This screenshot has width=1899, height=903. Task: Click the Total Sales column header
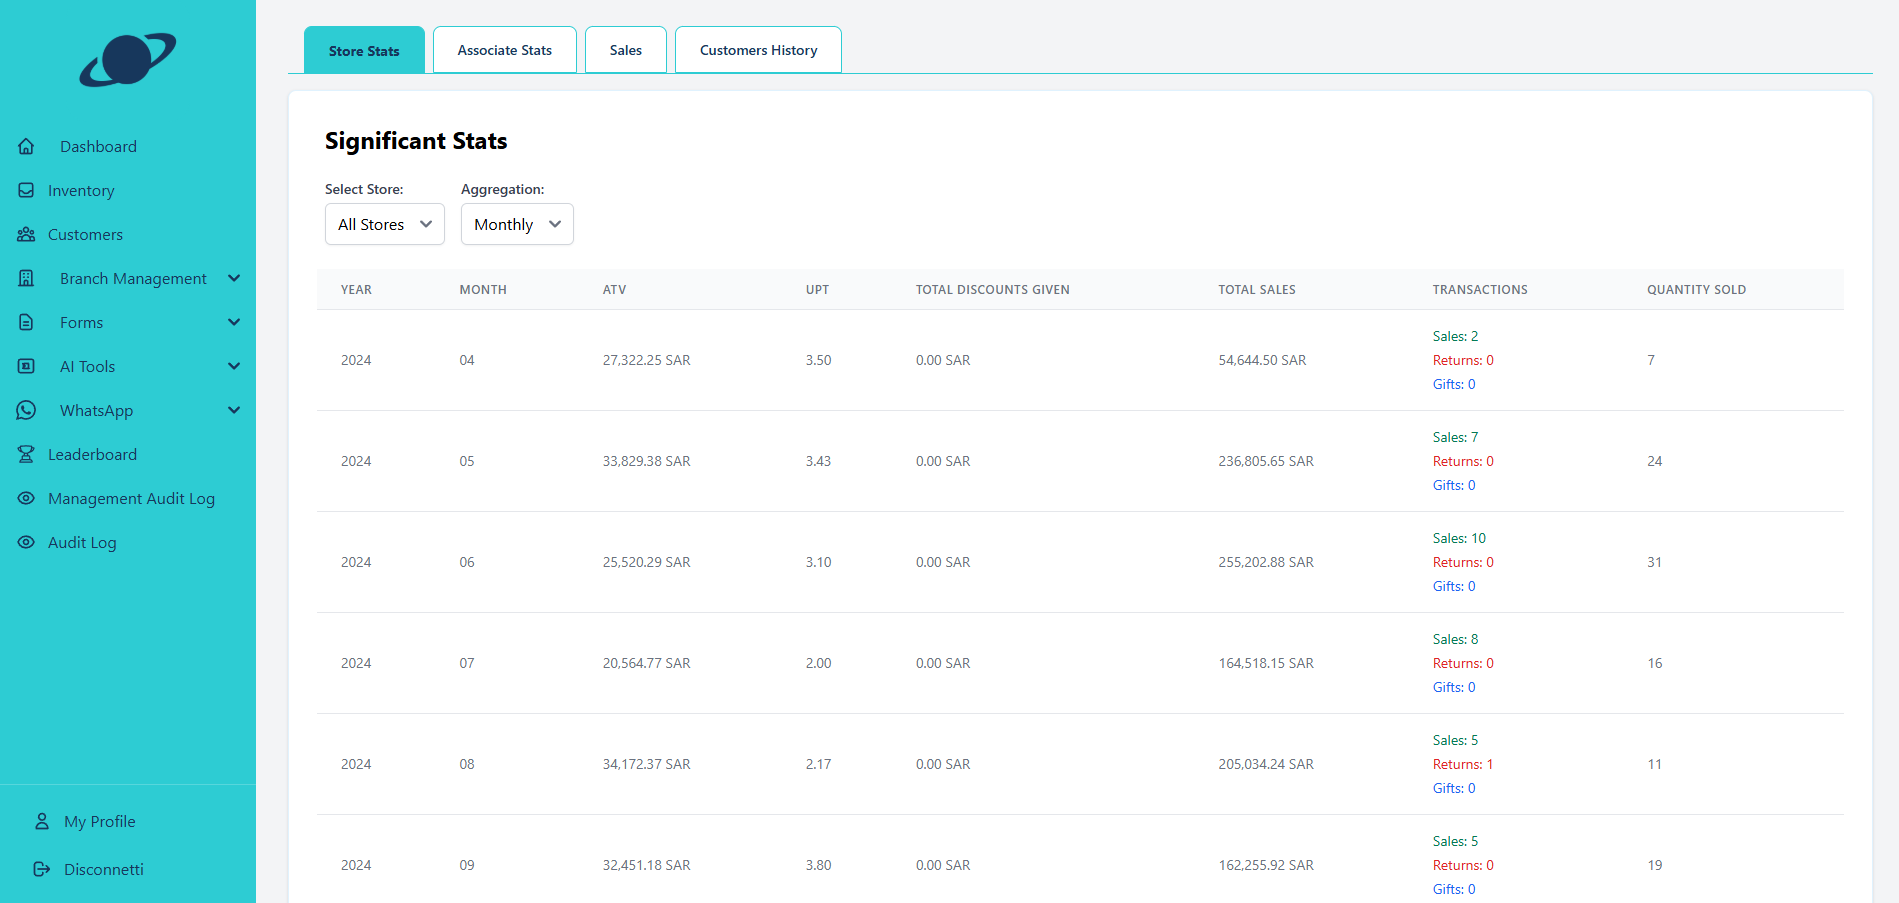tap(1256, 290)
